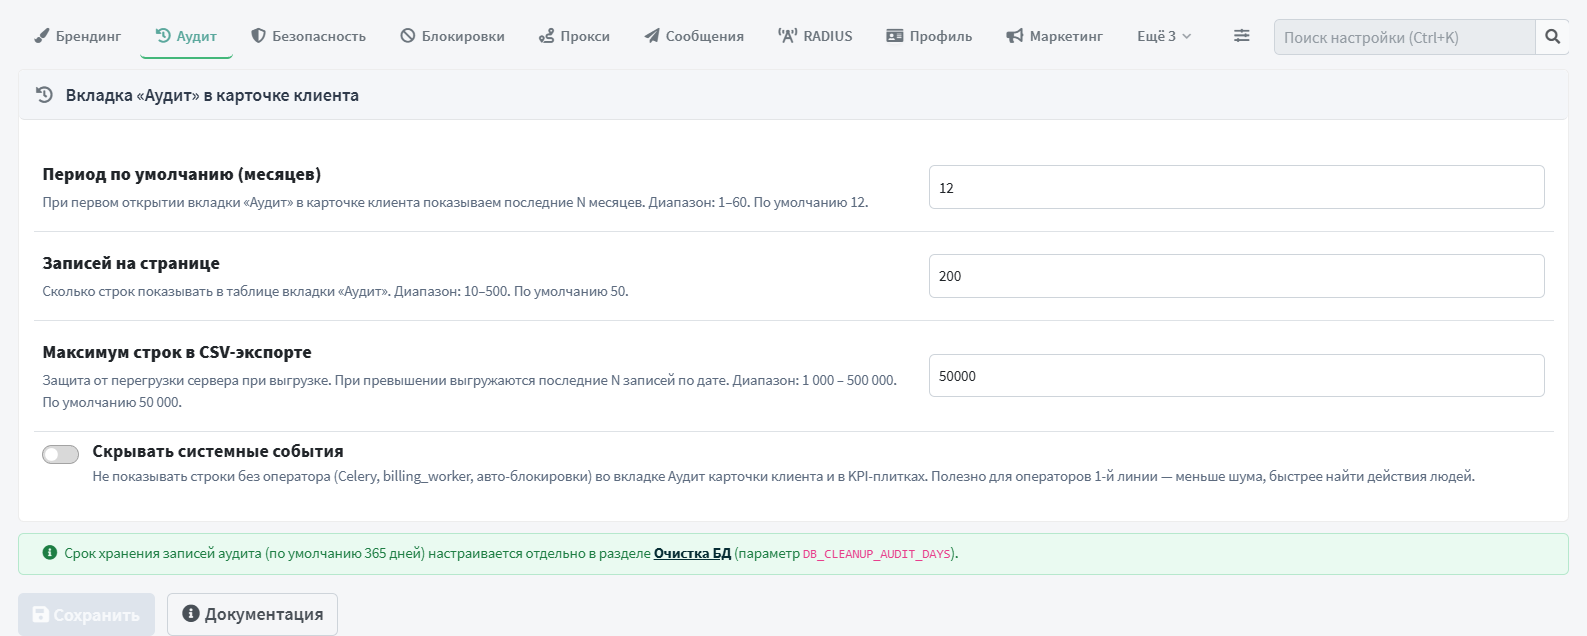This screenshot has height=636, width=1587.
Task: Go to the Профиль tab
Action: point(929,36)
